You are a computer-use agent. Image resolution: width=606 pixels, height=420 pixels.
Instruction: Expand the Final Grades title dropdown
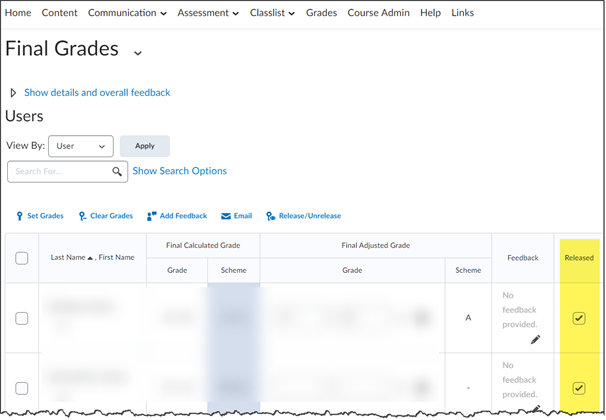point(138,52)
